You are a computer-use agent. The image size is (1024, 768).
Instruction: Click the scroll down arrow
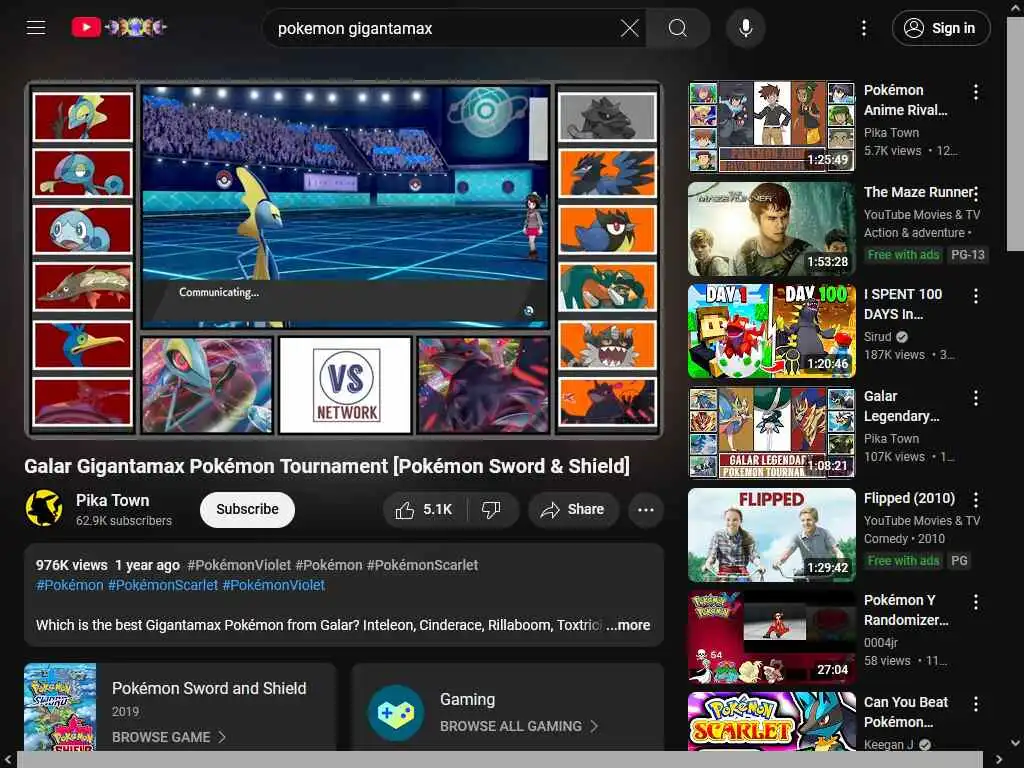pos(1015,743)
